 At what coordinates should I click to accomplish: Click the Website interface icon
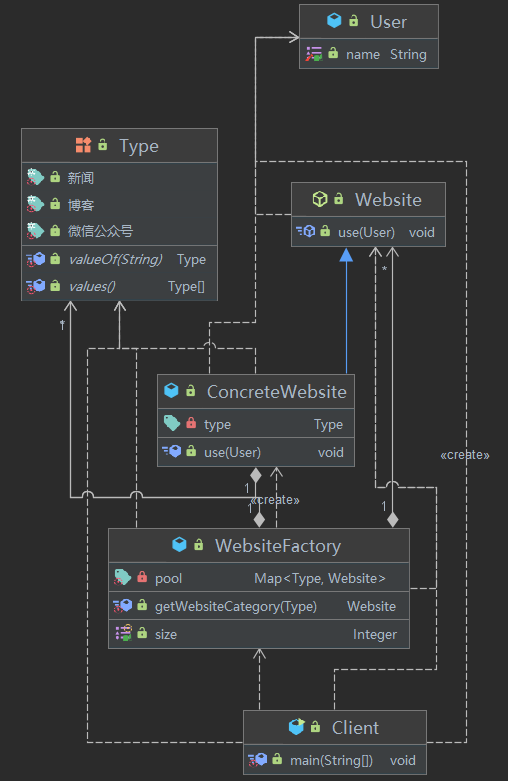(x=320, y=199)
